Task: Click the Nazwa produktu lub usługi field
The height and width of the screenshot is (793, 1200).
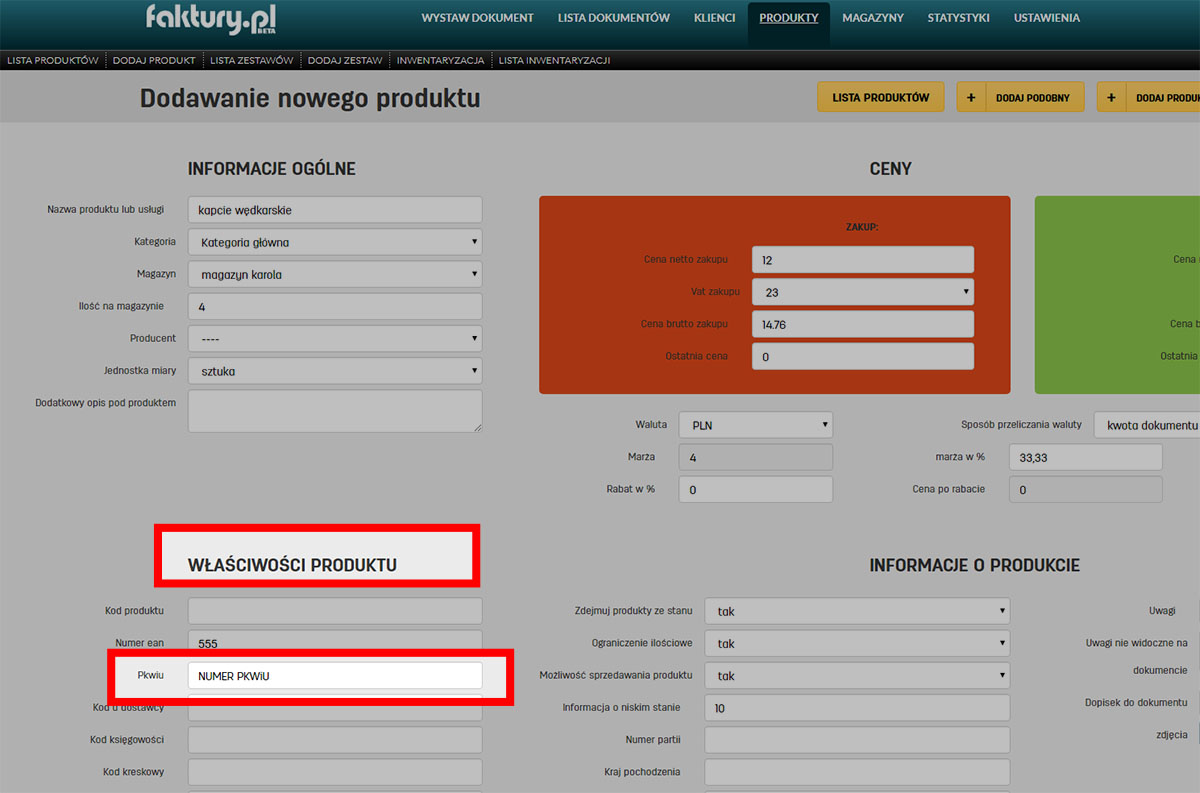Action: tap(335, 210)
